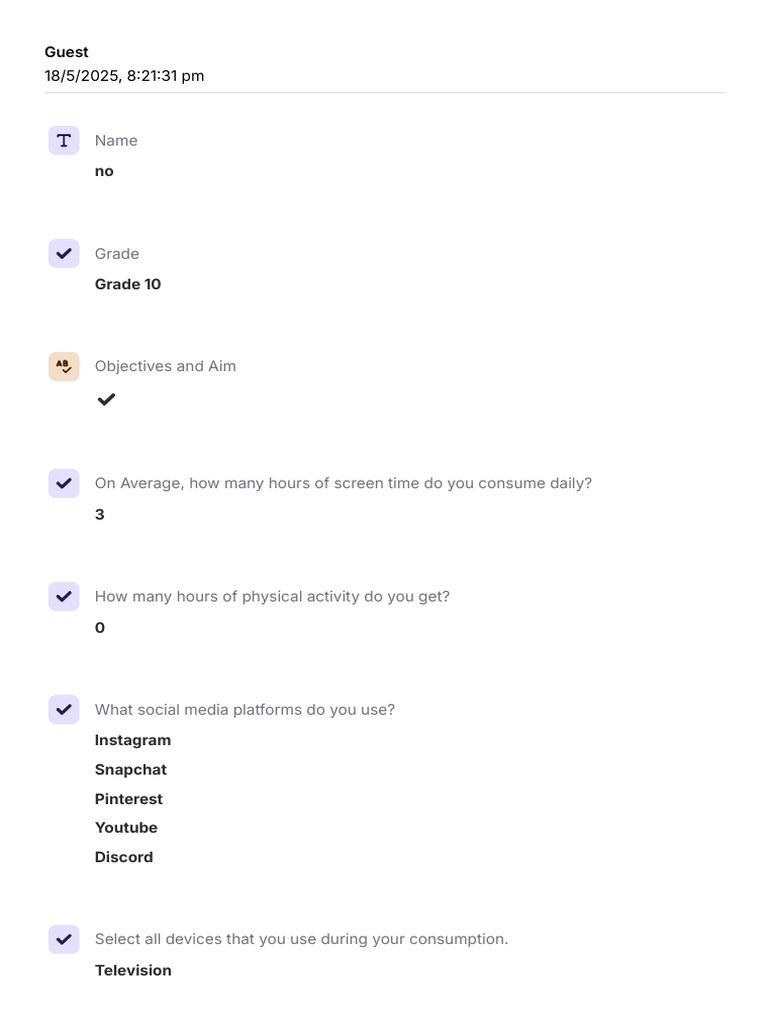Viewport: 768px width, 1024px height.
Task: Click Pinterest in the platforms list
Action: [129, 799]
